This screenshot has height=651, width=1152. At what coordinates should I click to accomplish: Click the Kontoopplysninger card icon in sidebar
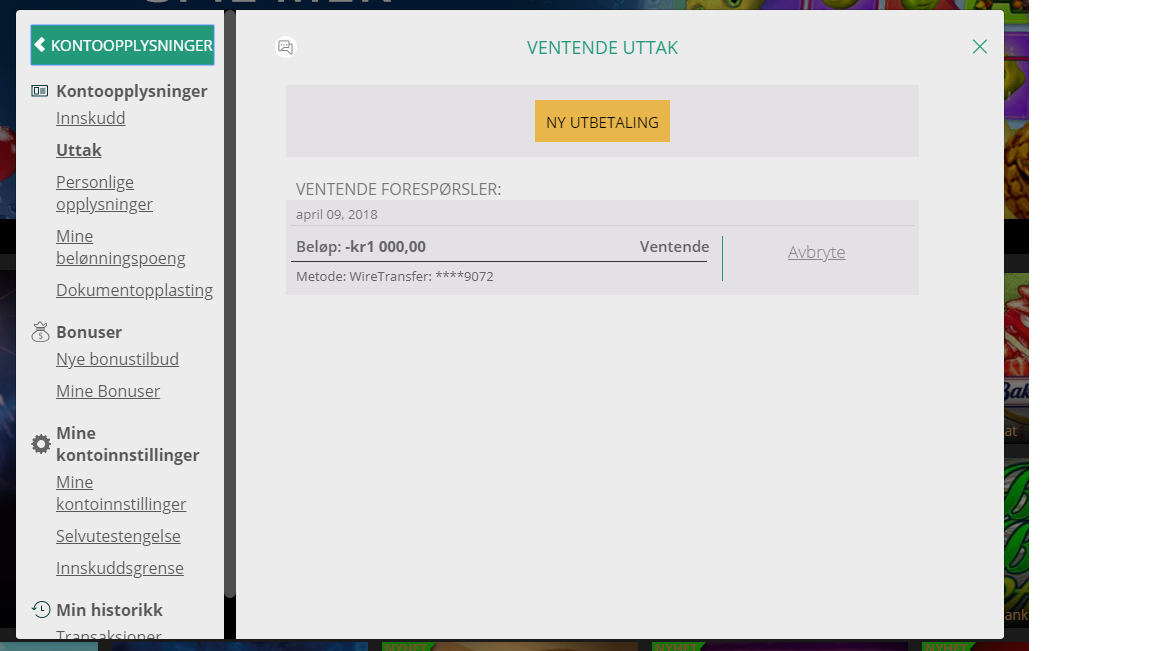coord(40,91)
